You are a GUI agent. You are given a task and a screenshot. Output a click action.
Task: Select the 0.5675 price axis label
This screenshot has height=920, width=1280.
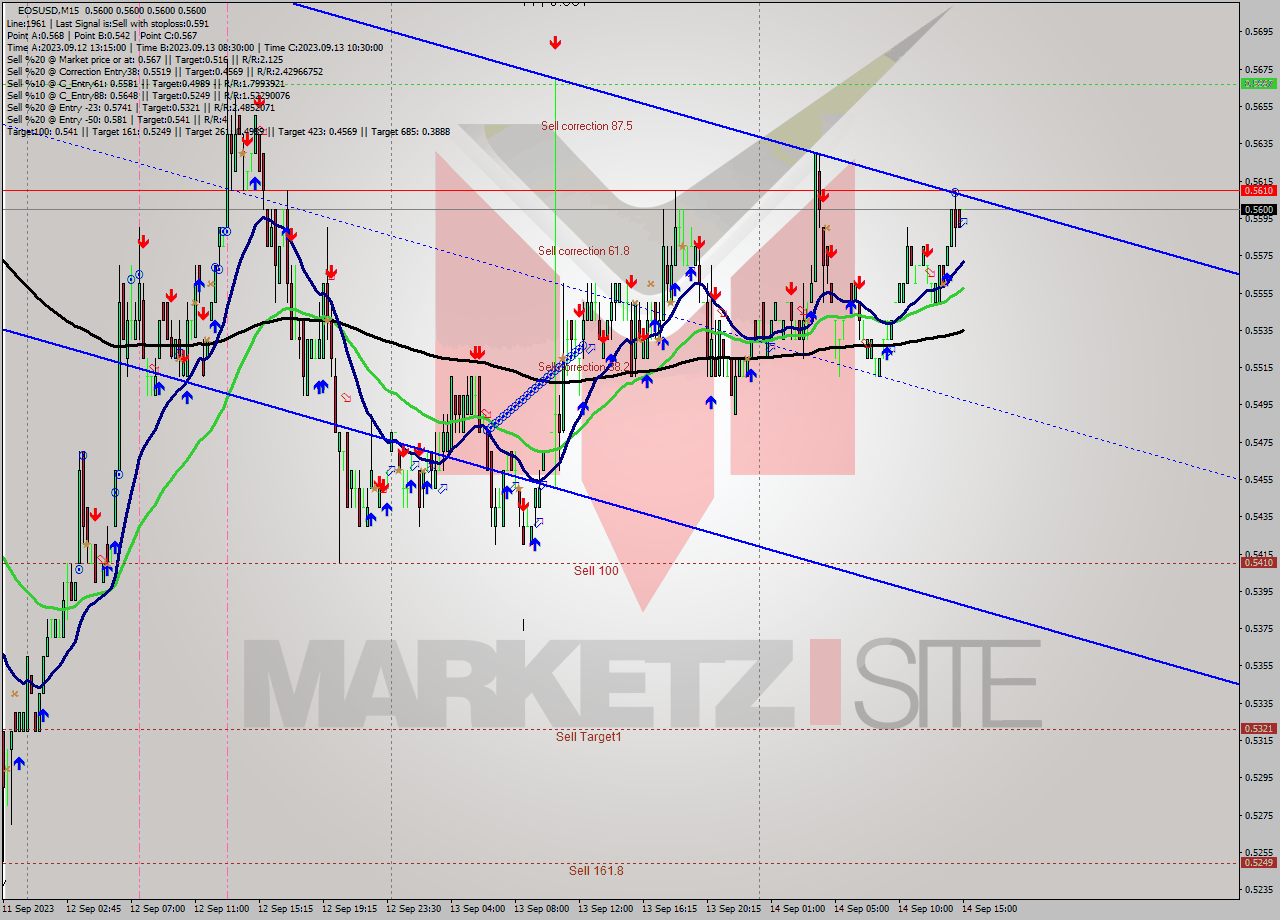pyautogui.click(x=1258, y=68)
